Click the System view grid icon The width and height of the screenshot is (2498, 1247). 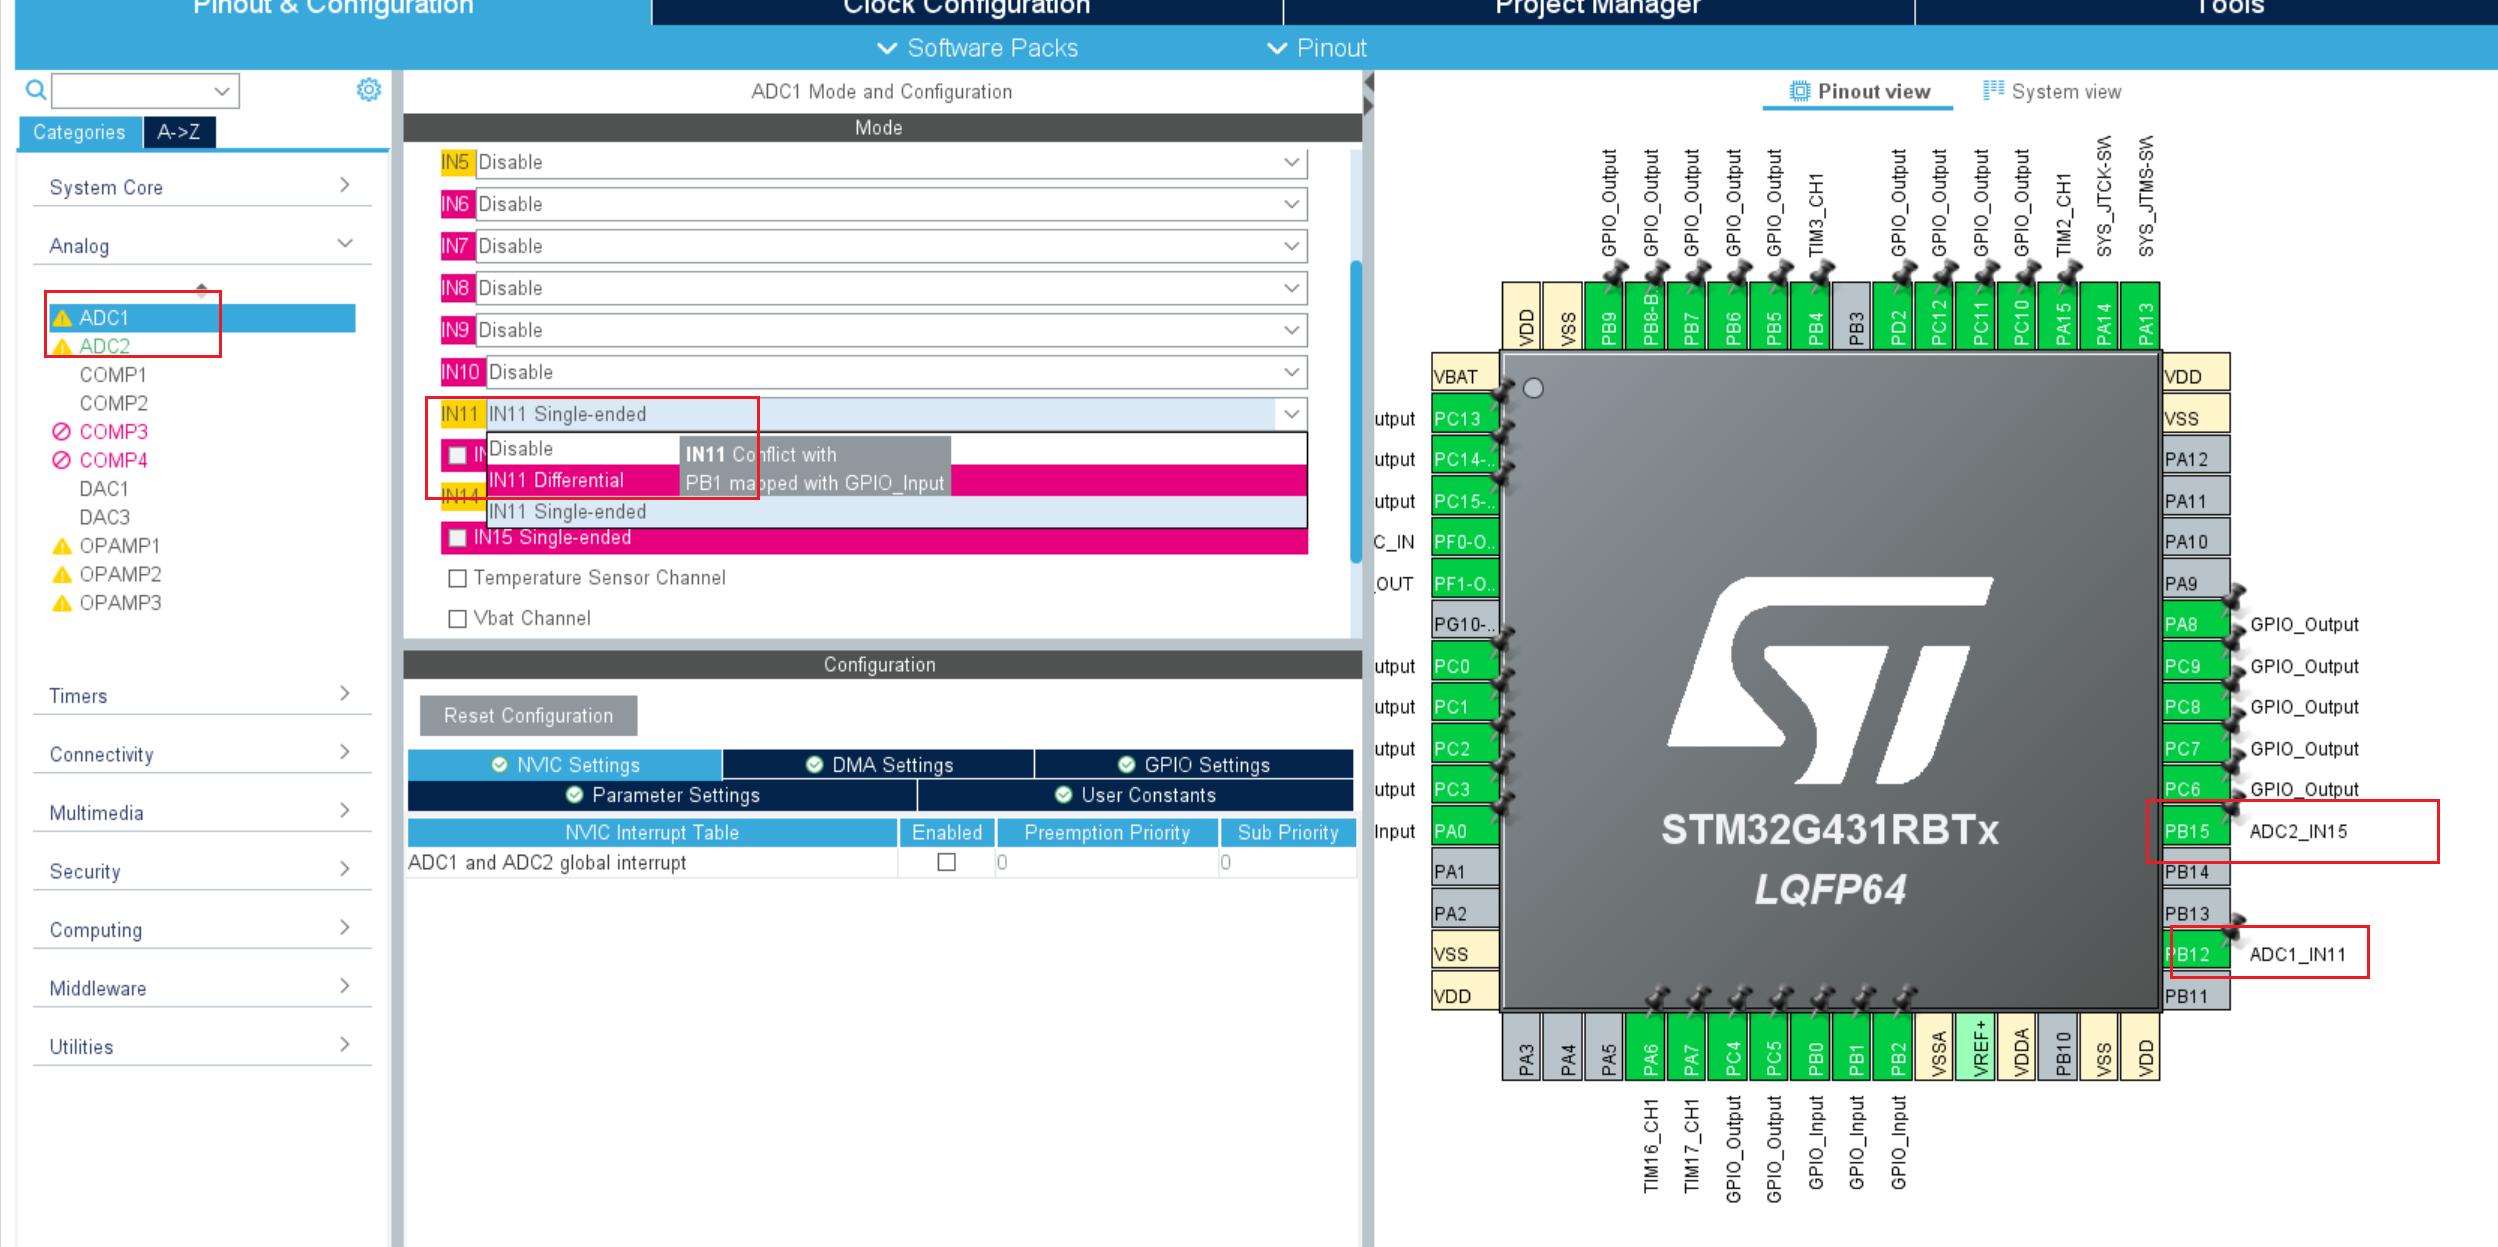click(x=1993, y=91)
